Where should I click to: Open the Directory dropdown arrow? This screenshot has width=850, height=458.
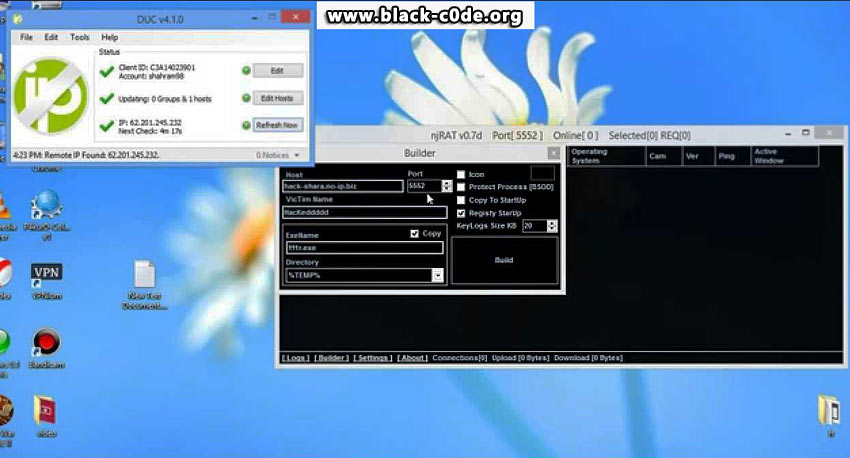pyautogui.click(x=437, y=275)
